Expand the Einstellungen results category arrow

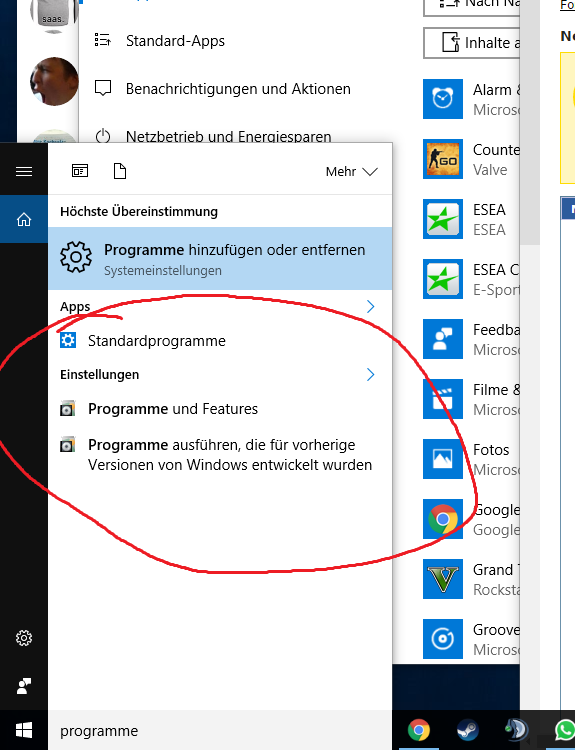(370, 375)
